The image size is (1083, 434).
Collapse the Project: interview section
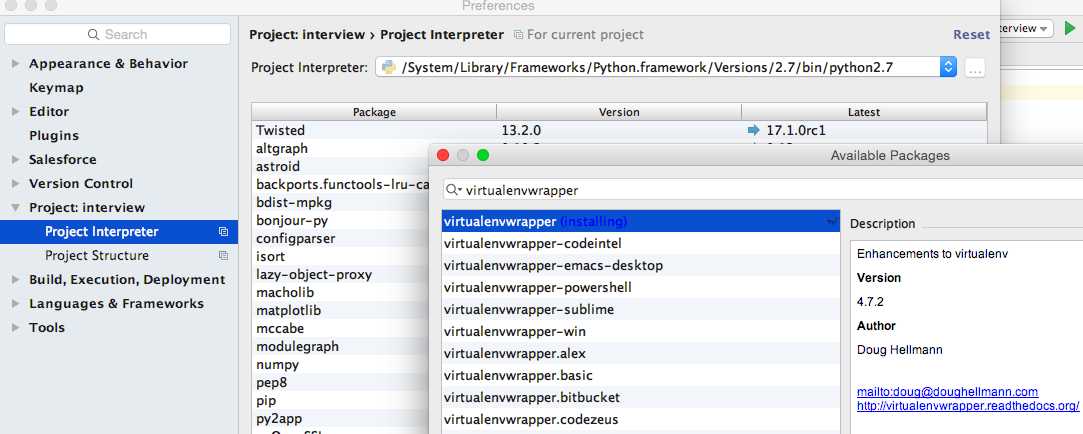pos(15,207)
